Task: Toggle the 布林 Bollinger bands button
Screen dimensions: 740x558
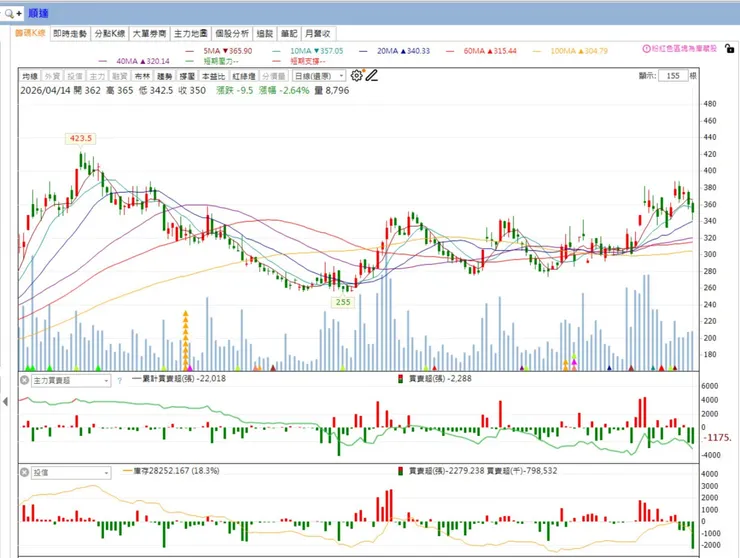Action: [x=142, y=76]
